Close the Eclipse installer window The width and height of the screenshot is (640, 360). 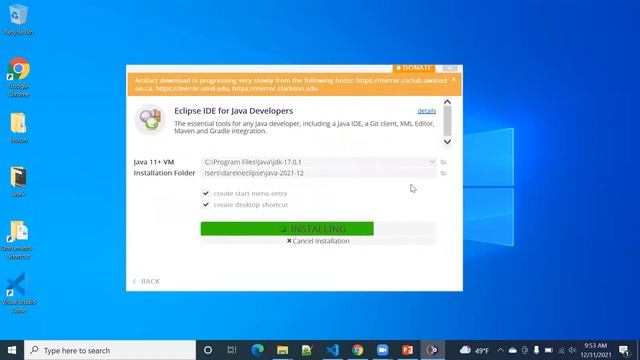pos(450,68)
